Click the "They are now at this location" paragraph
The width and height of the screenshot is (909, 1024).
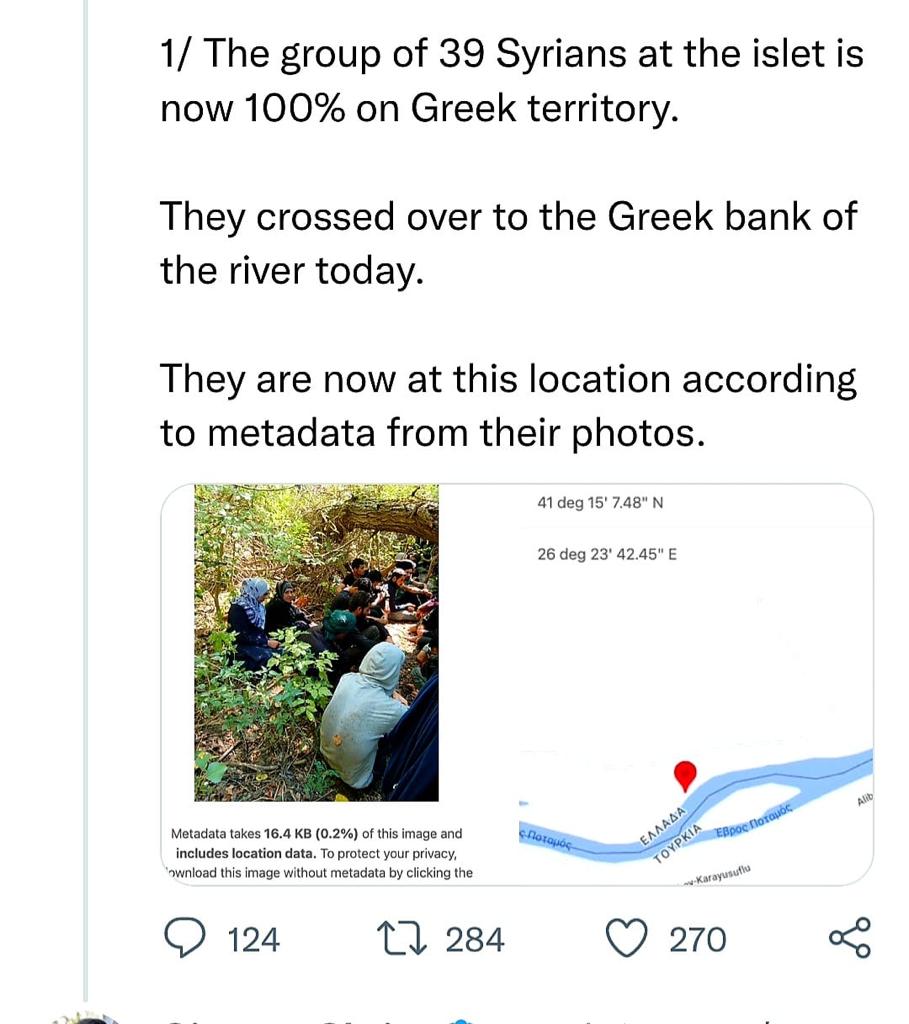[x=508, y=405]
